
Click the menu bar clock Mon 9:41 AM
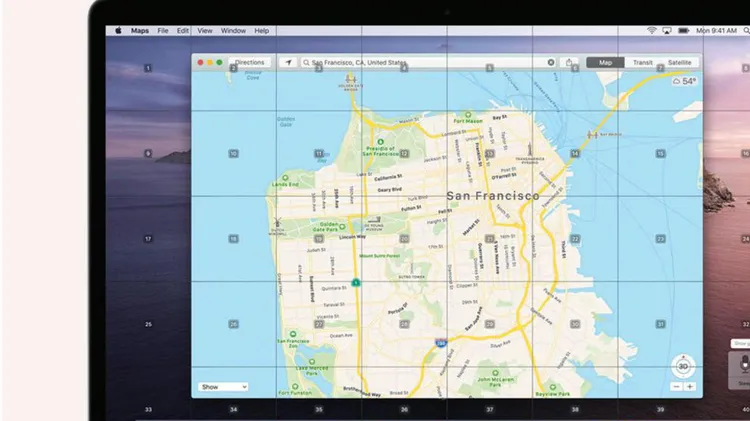[x=716, y=31]
